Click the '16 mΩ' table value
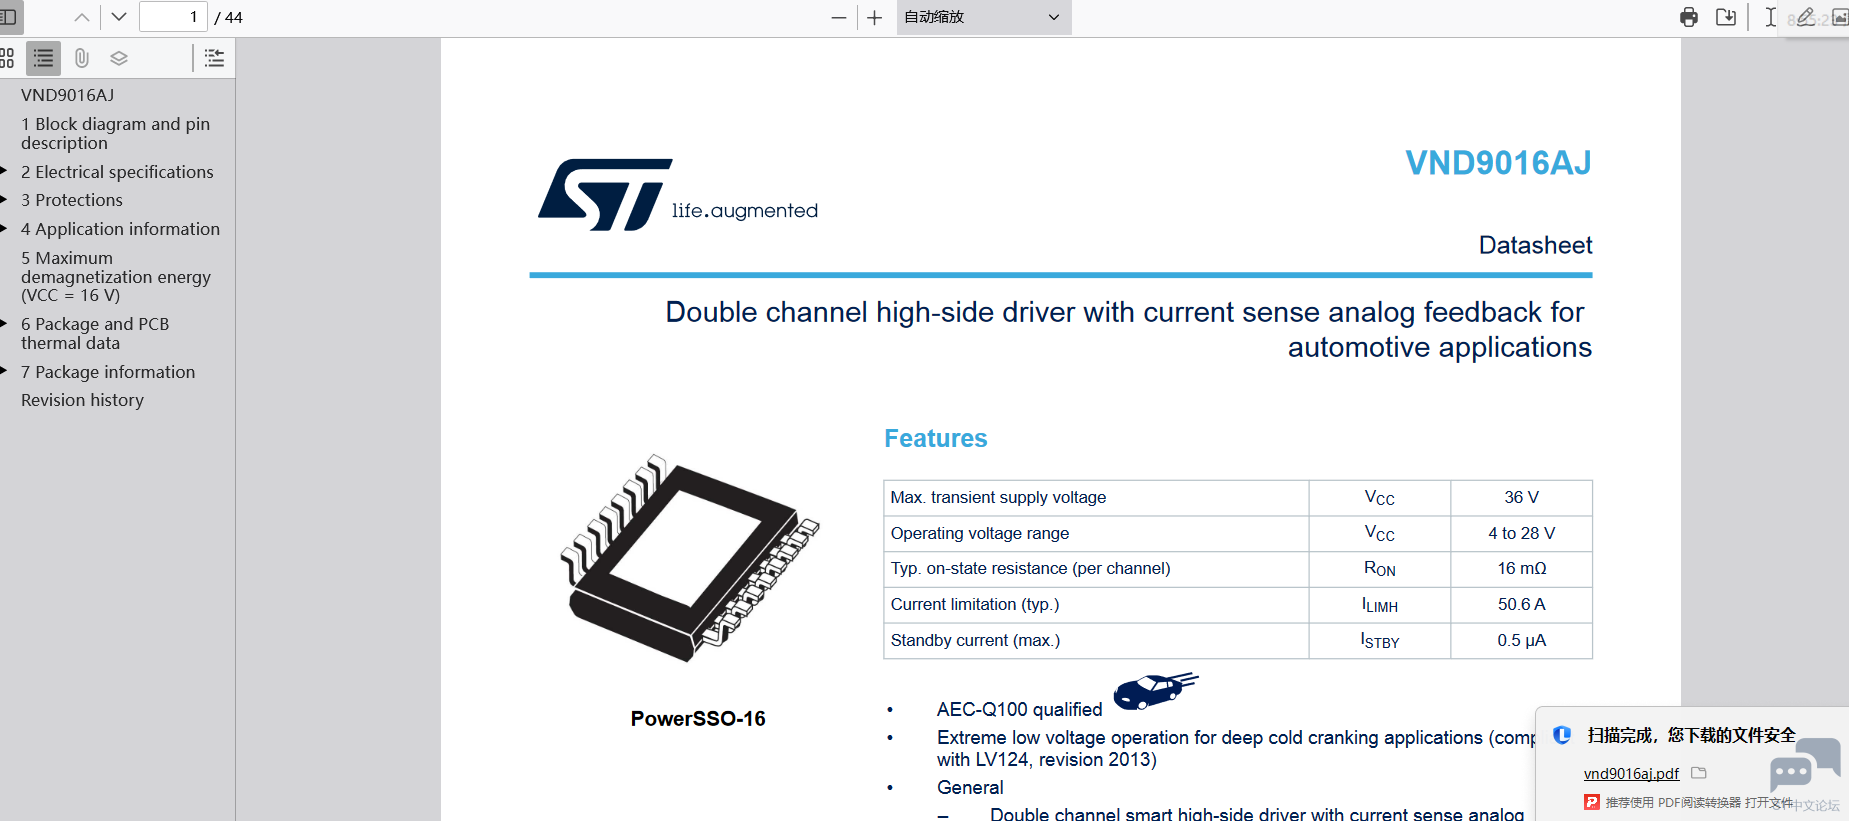The width and height of the screenshot is (1849, 821). click(x=1522, y=568)
